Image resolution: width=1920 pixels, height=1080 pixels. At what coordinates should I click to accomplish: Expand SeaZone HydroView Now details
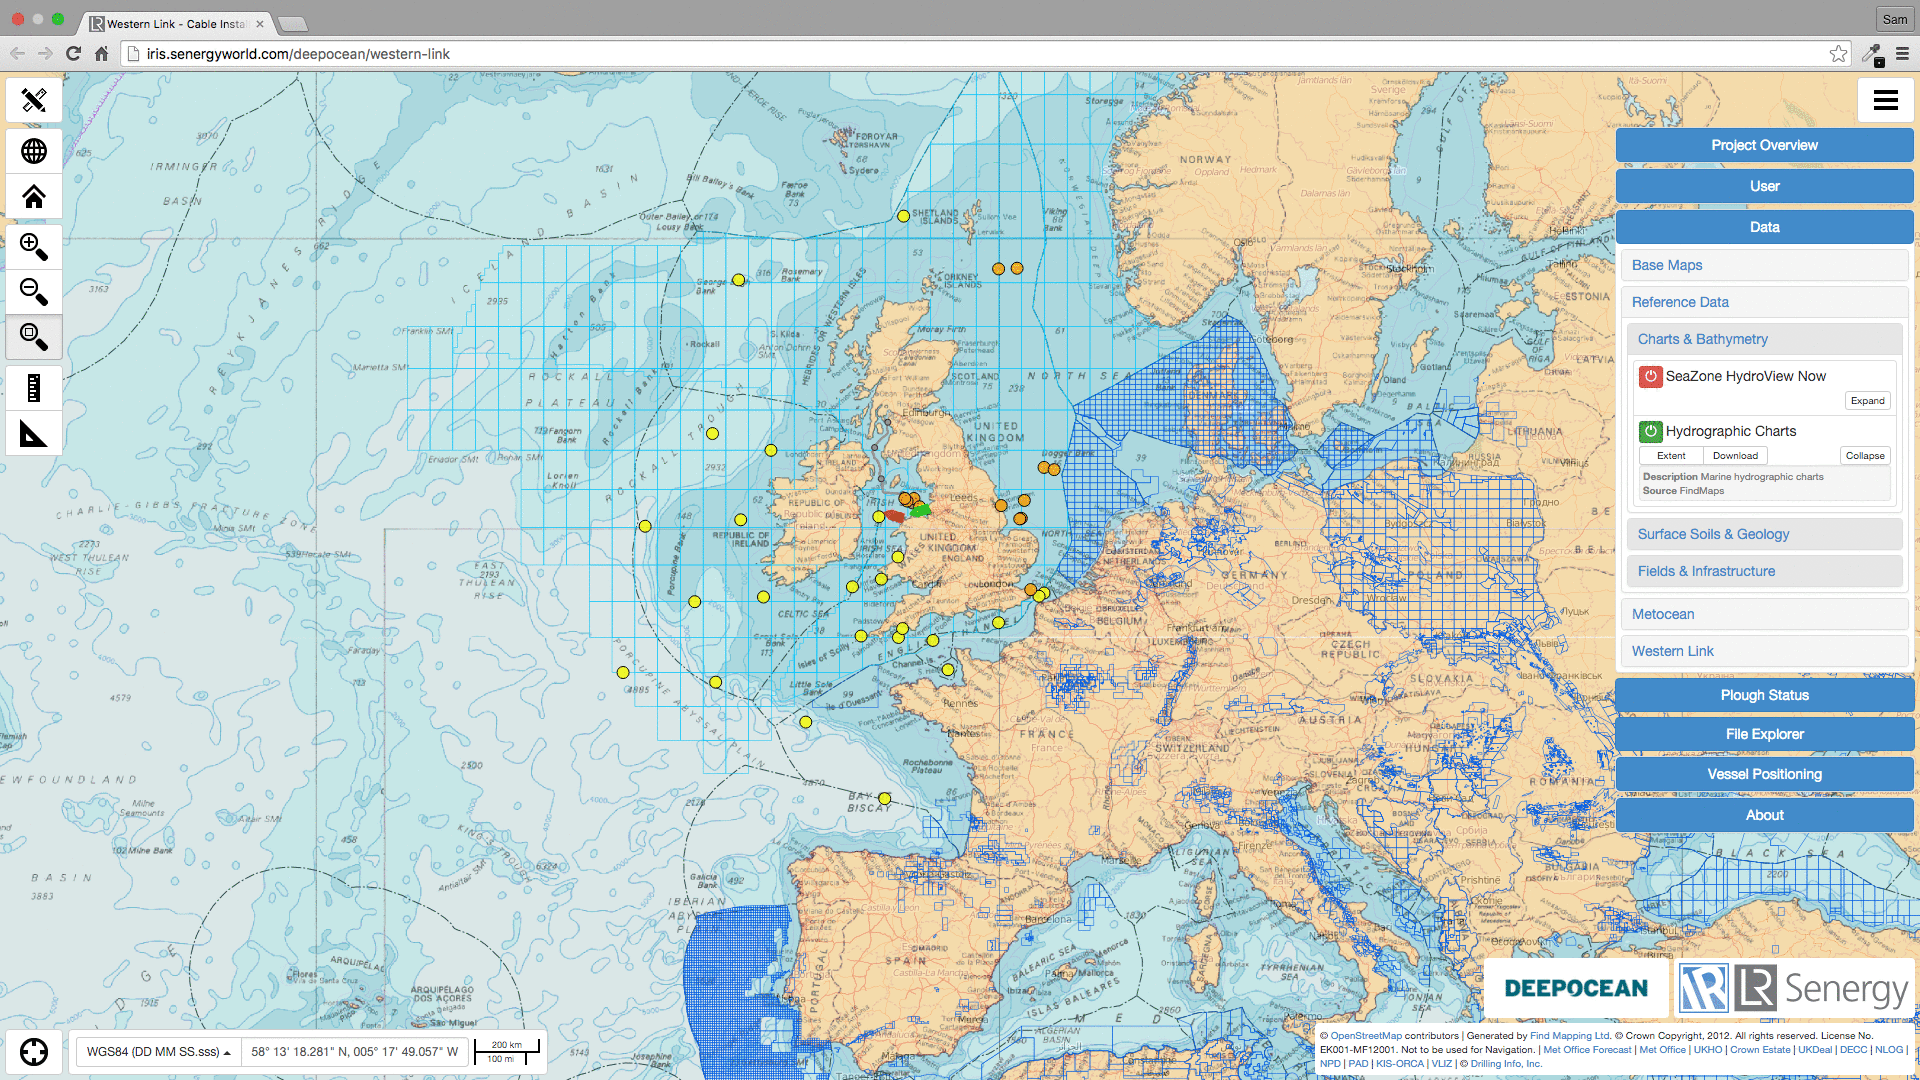[x=1867, y=401]
